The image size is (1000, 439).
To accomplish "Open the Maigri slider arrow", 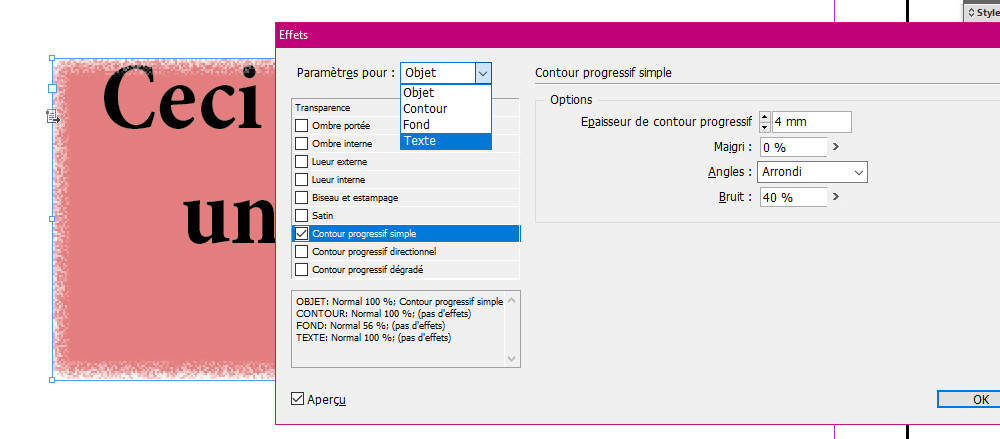I will coord(836,147).
